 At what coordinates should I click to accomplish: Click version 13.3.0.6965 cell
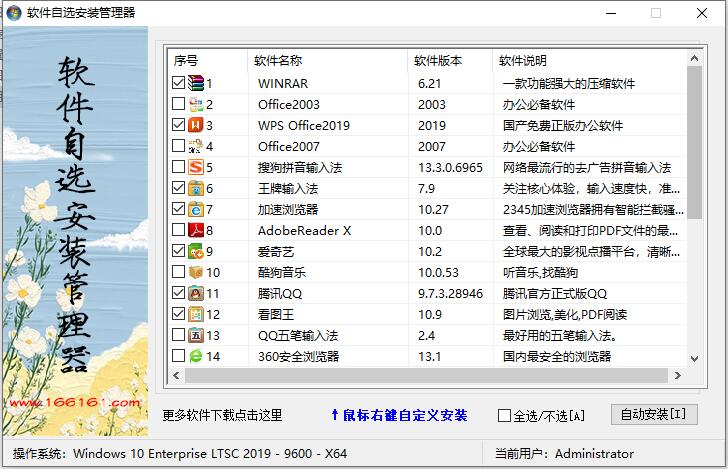(450, 168)
